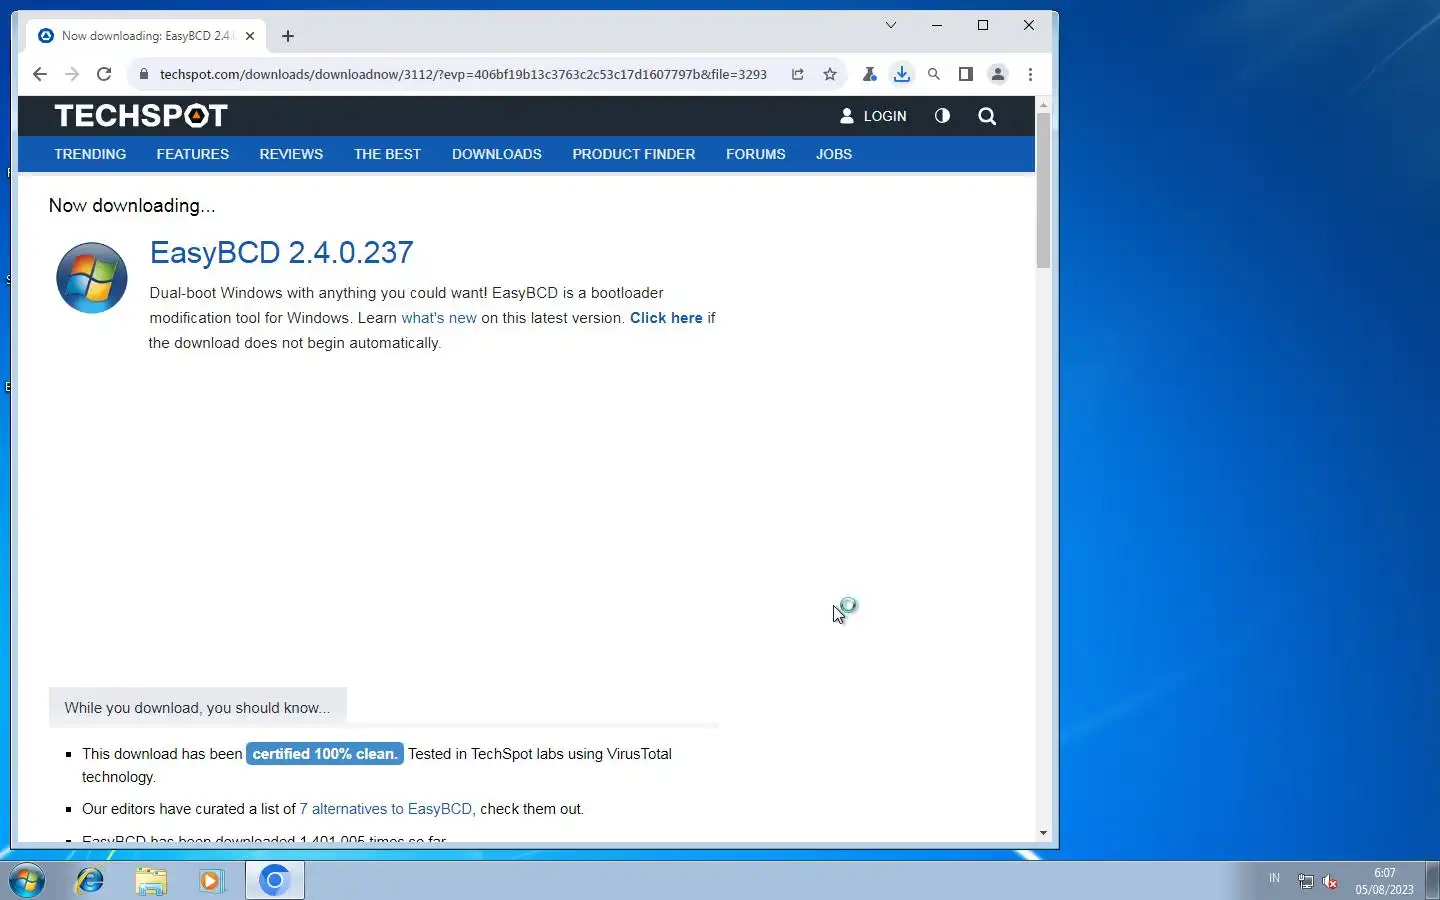Open Windows Explorer folder in taskbar

(x=151, y=881)
